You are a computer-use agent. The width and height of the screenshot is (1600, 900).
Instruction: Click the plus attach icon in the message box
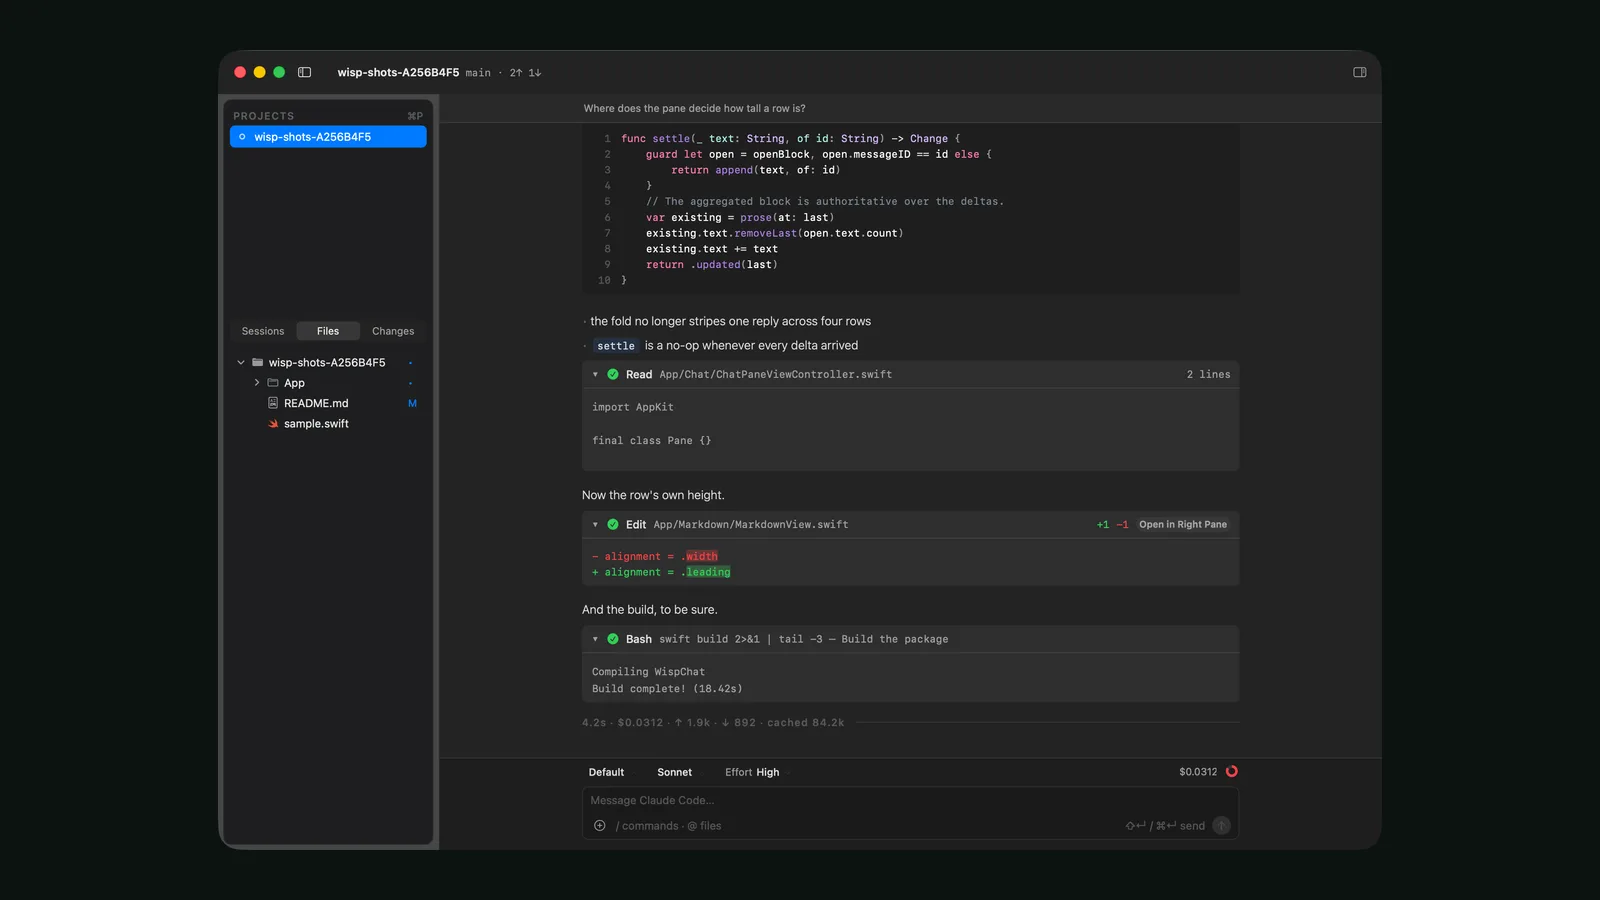(600, 826)
